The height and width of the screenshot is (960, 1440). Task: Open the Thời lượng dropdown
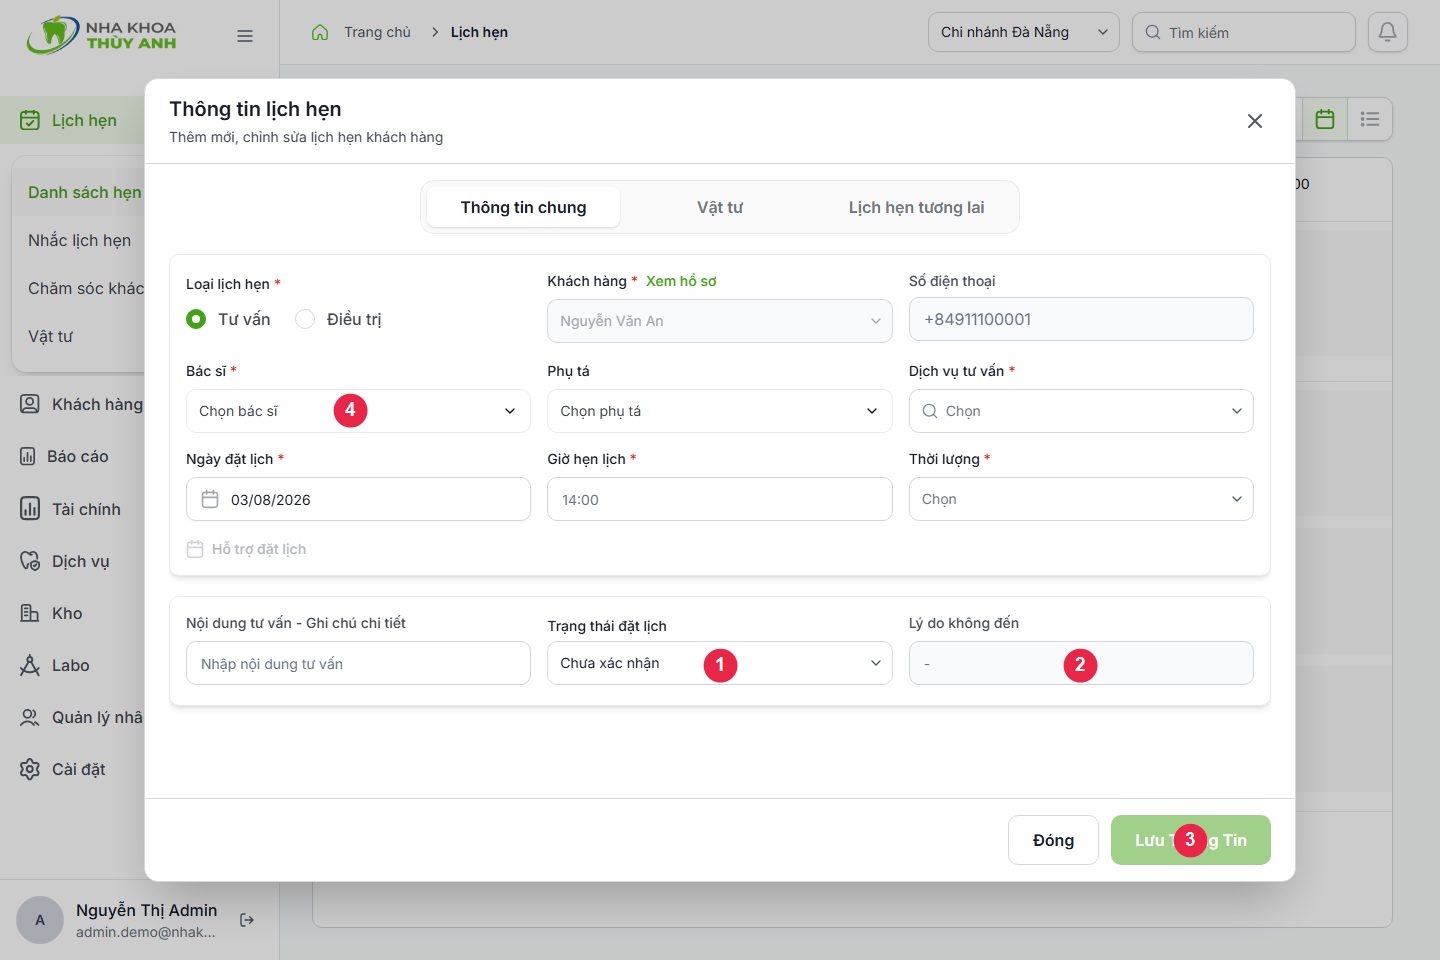1081,499
